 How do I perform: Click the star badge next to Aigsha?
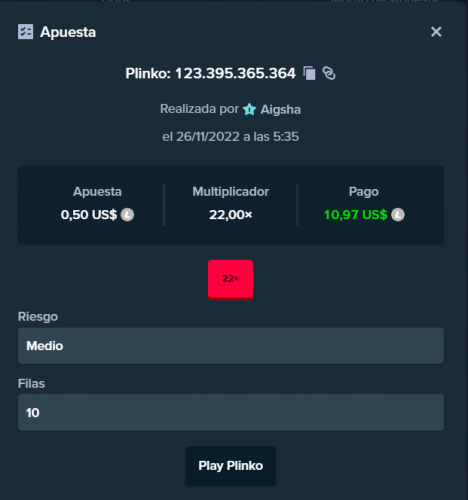[249, 109]
